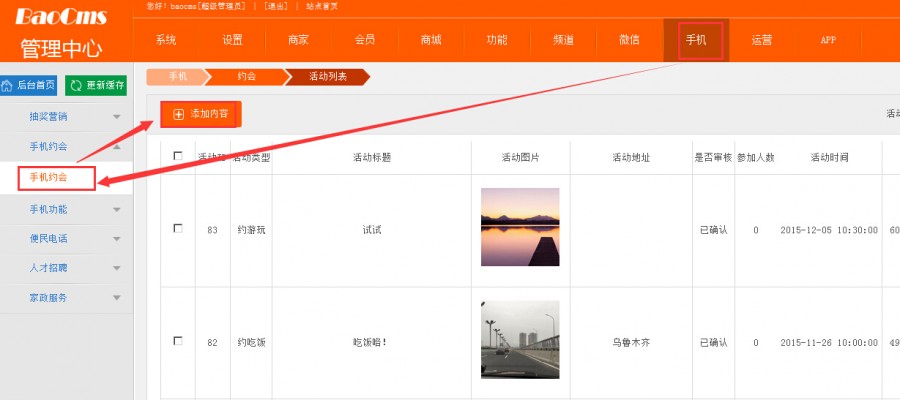
Task: Click 已确认 status in row 82
Action: tap(713, 343)
